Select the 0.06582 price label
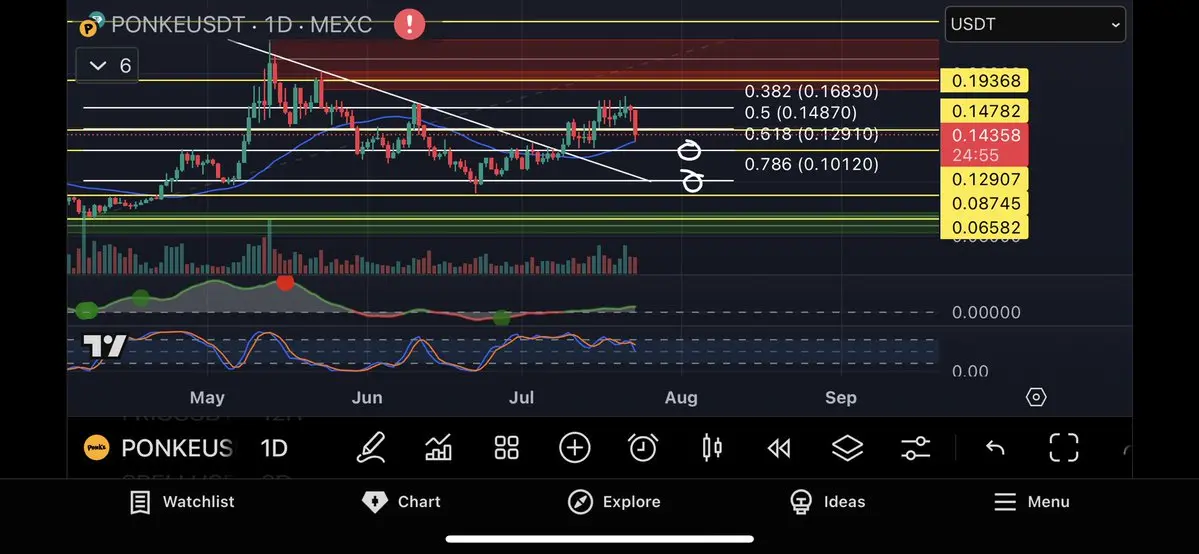Screen dimensions: 1199x554 [983, 227]
